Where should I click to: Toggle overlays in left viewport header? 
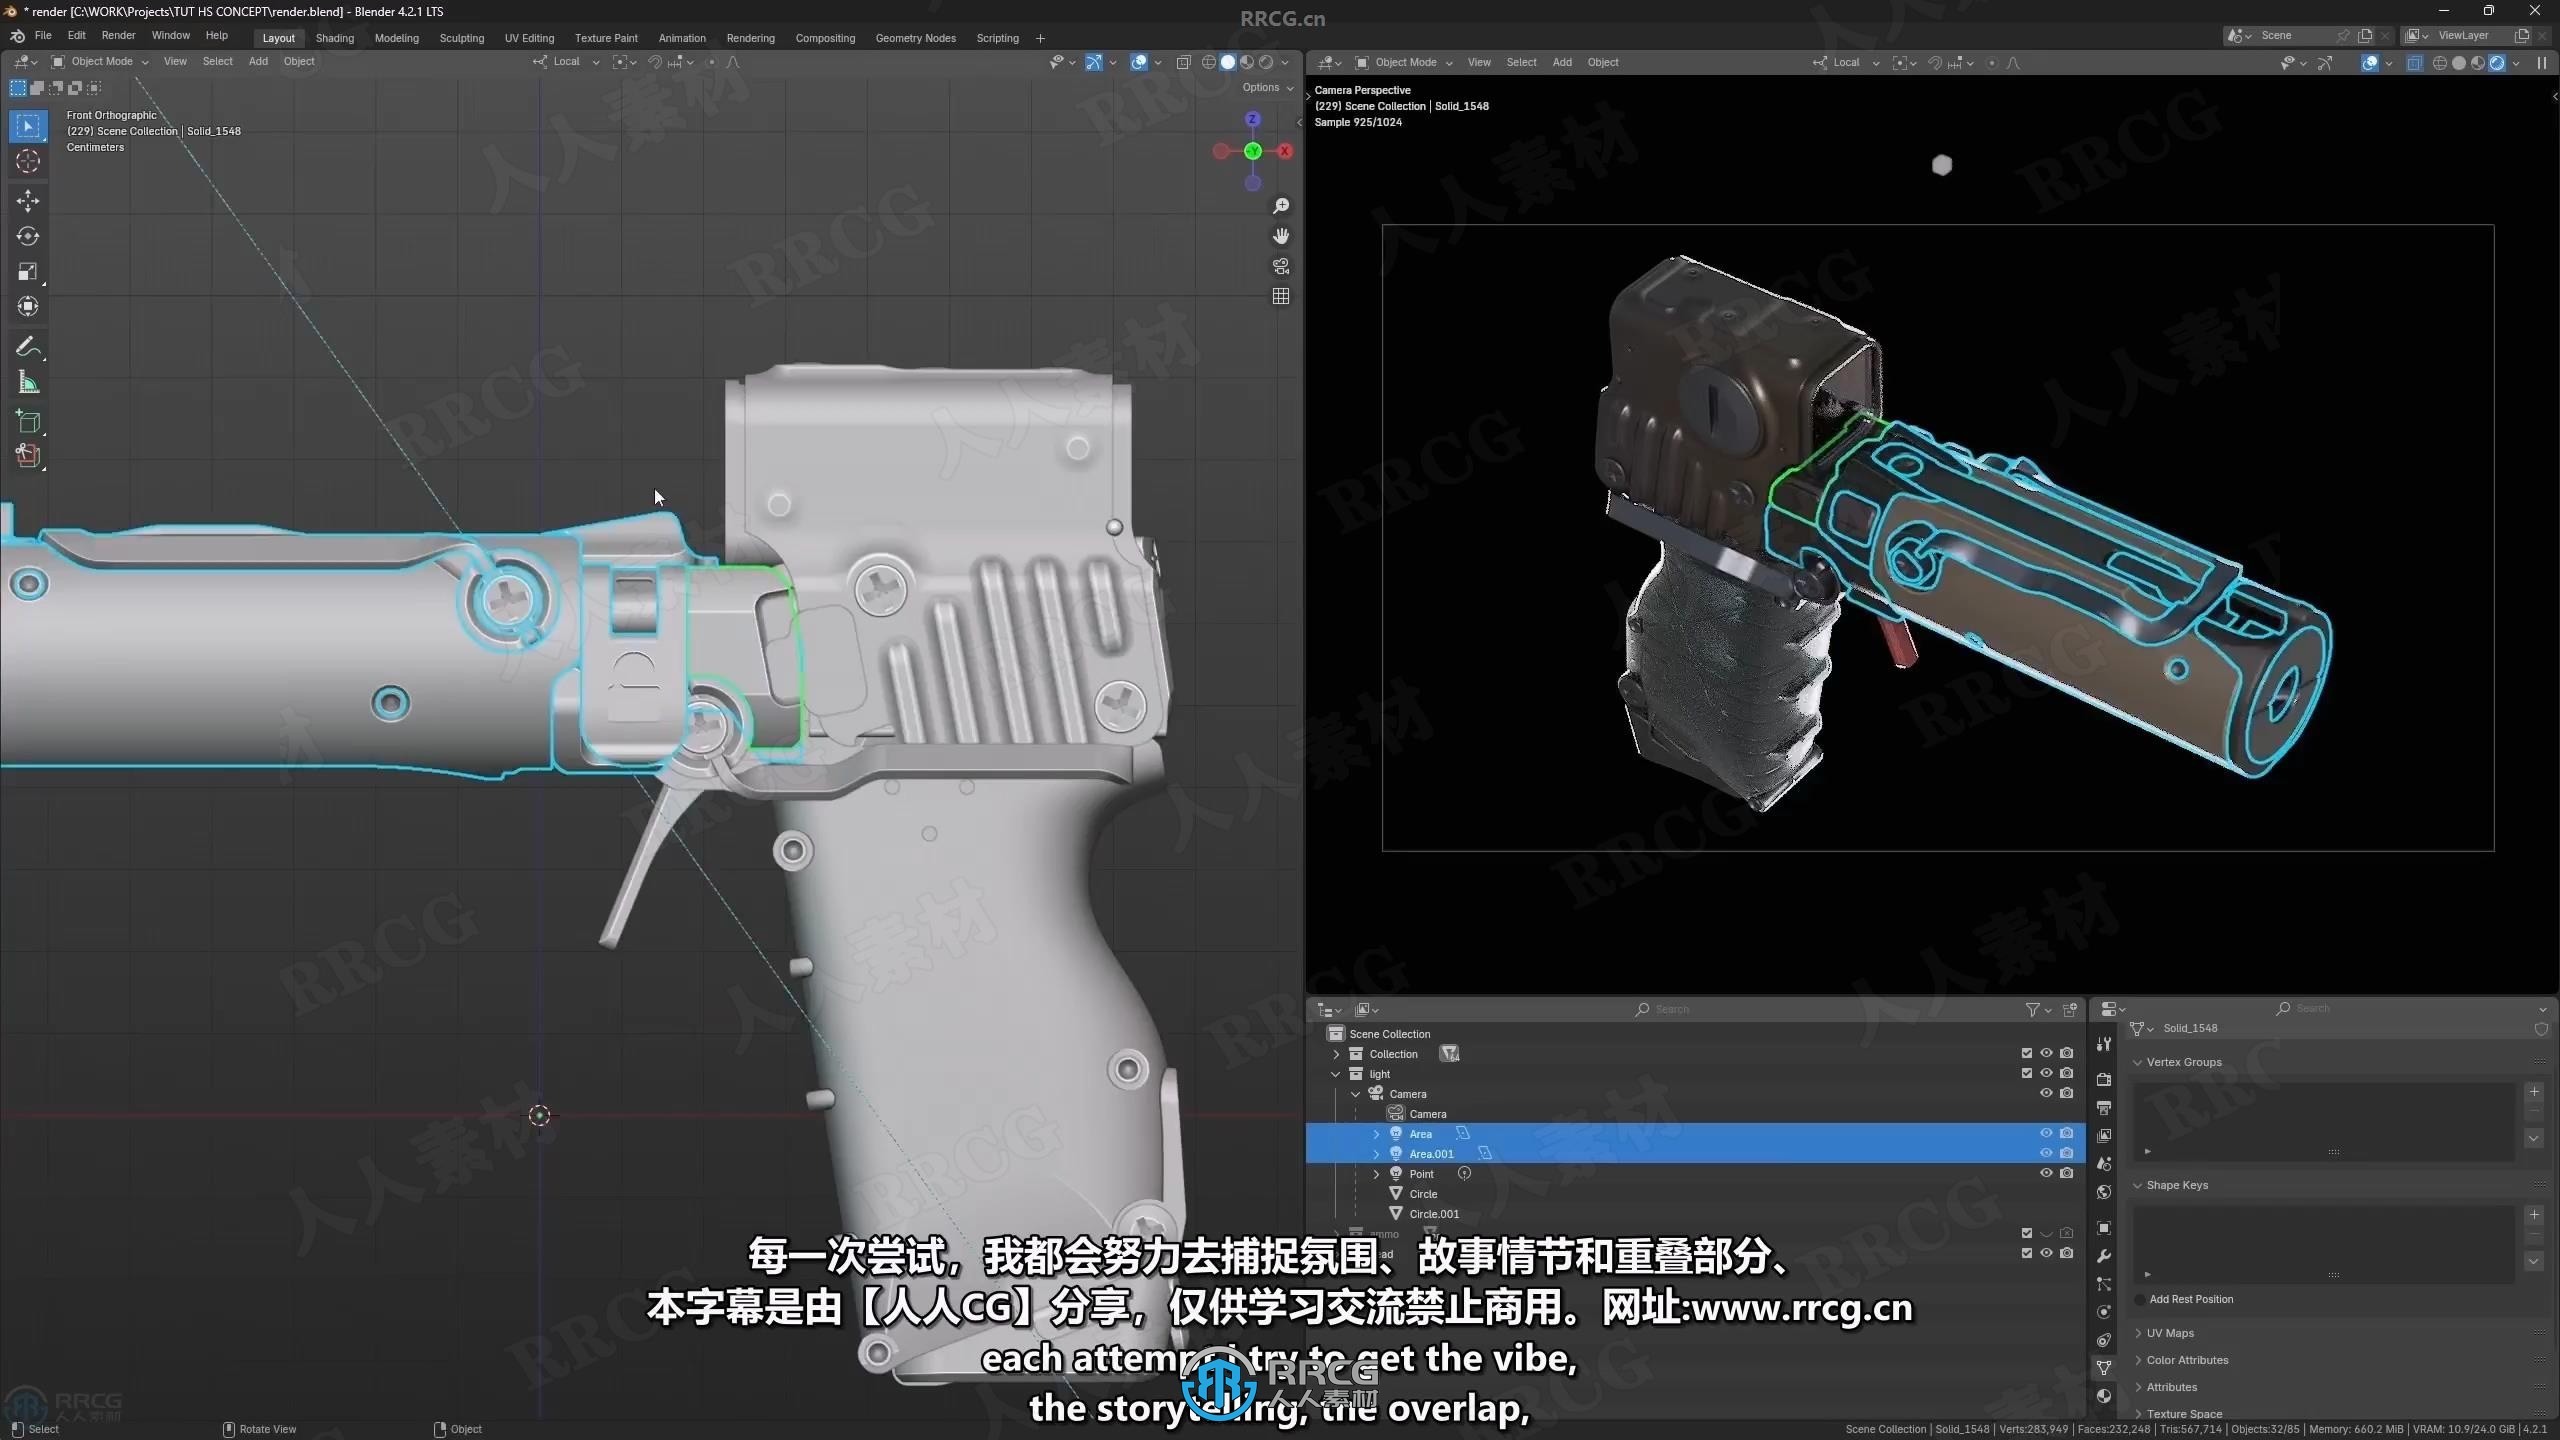click(x=1139, y=62)
